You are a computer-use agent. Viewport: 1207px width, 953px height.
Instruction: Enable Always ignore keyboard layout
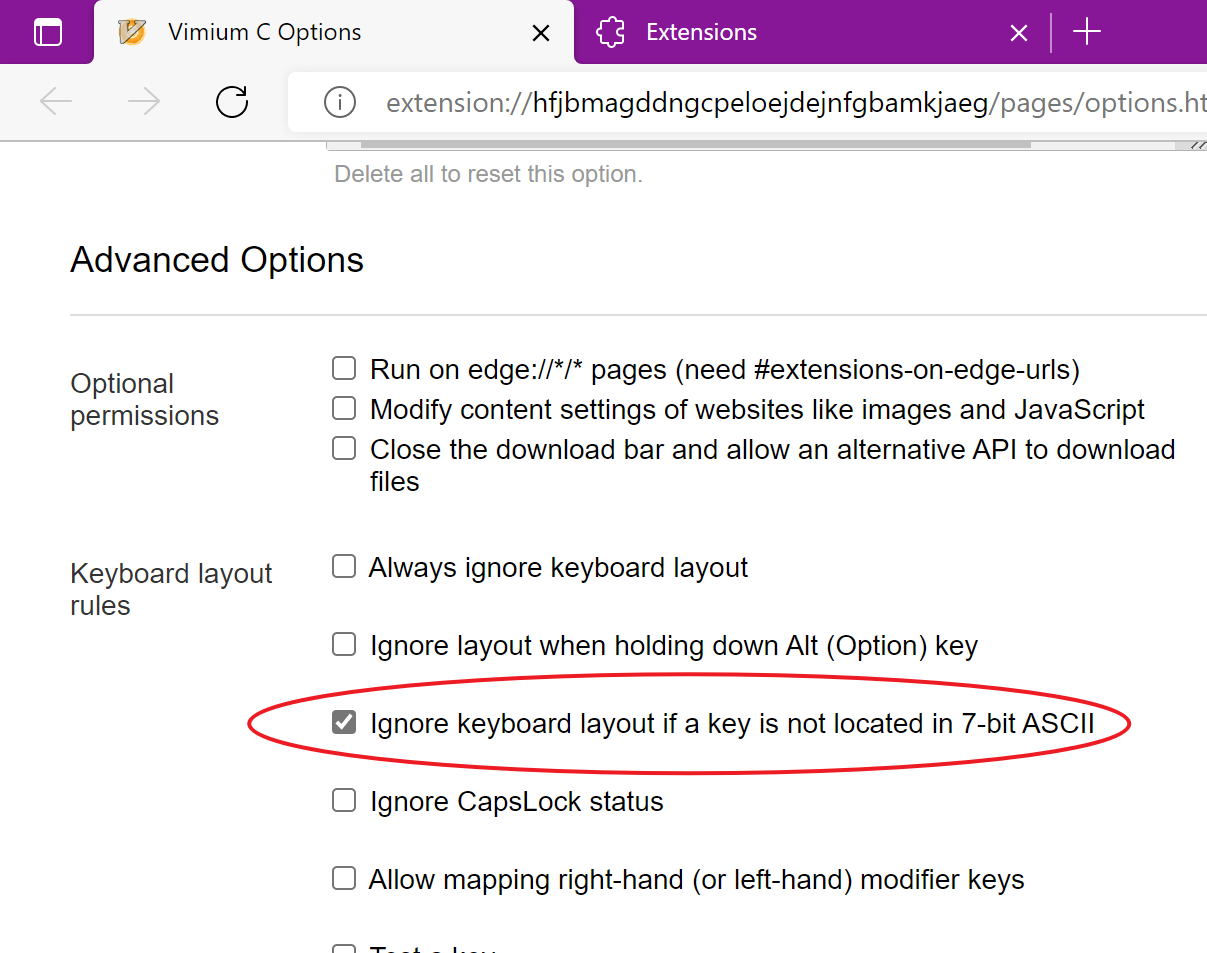[x=344, y=567]
